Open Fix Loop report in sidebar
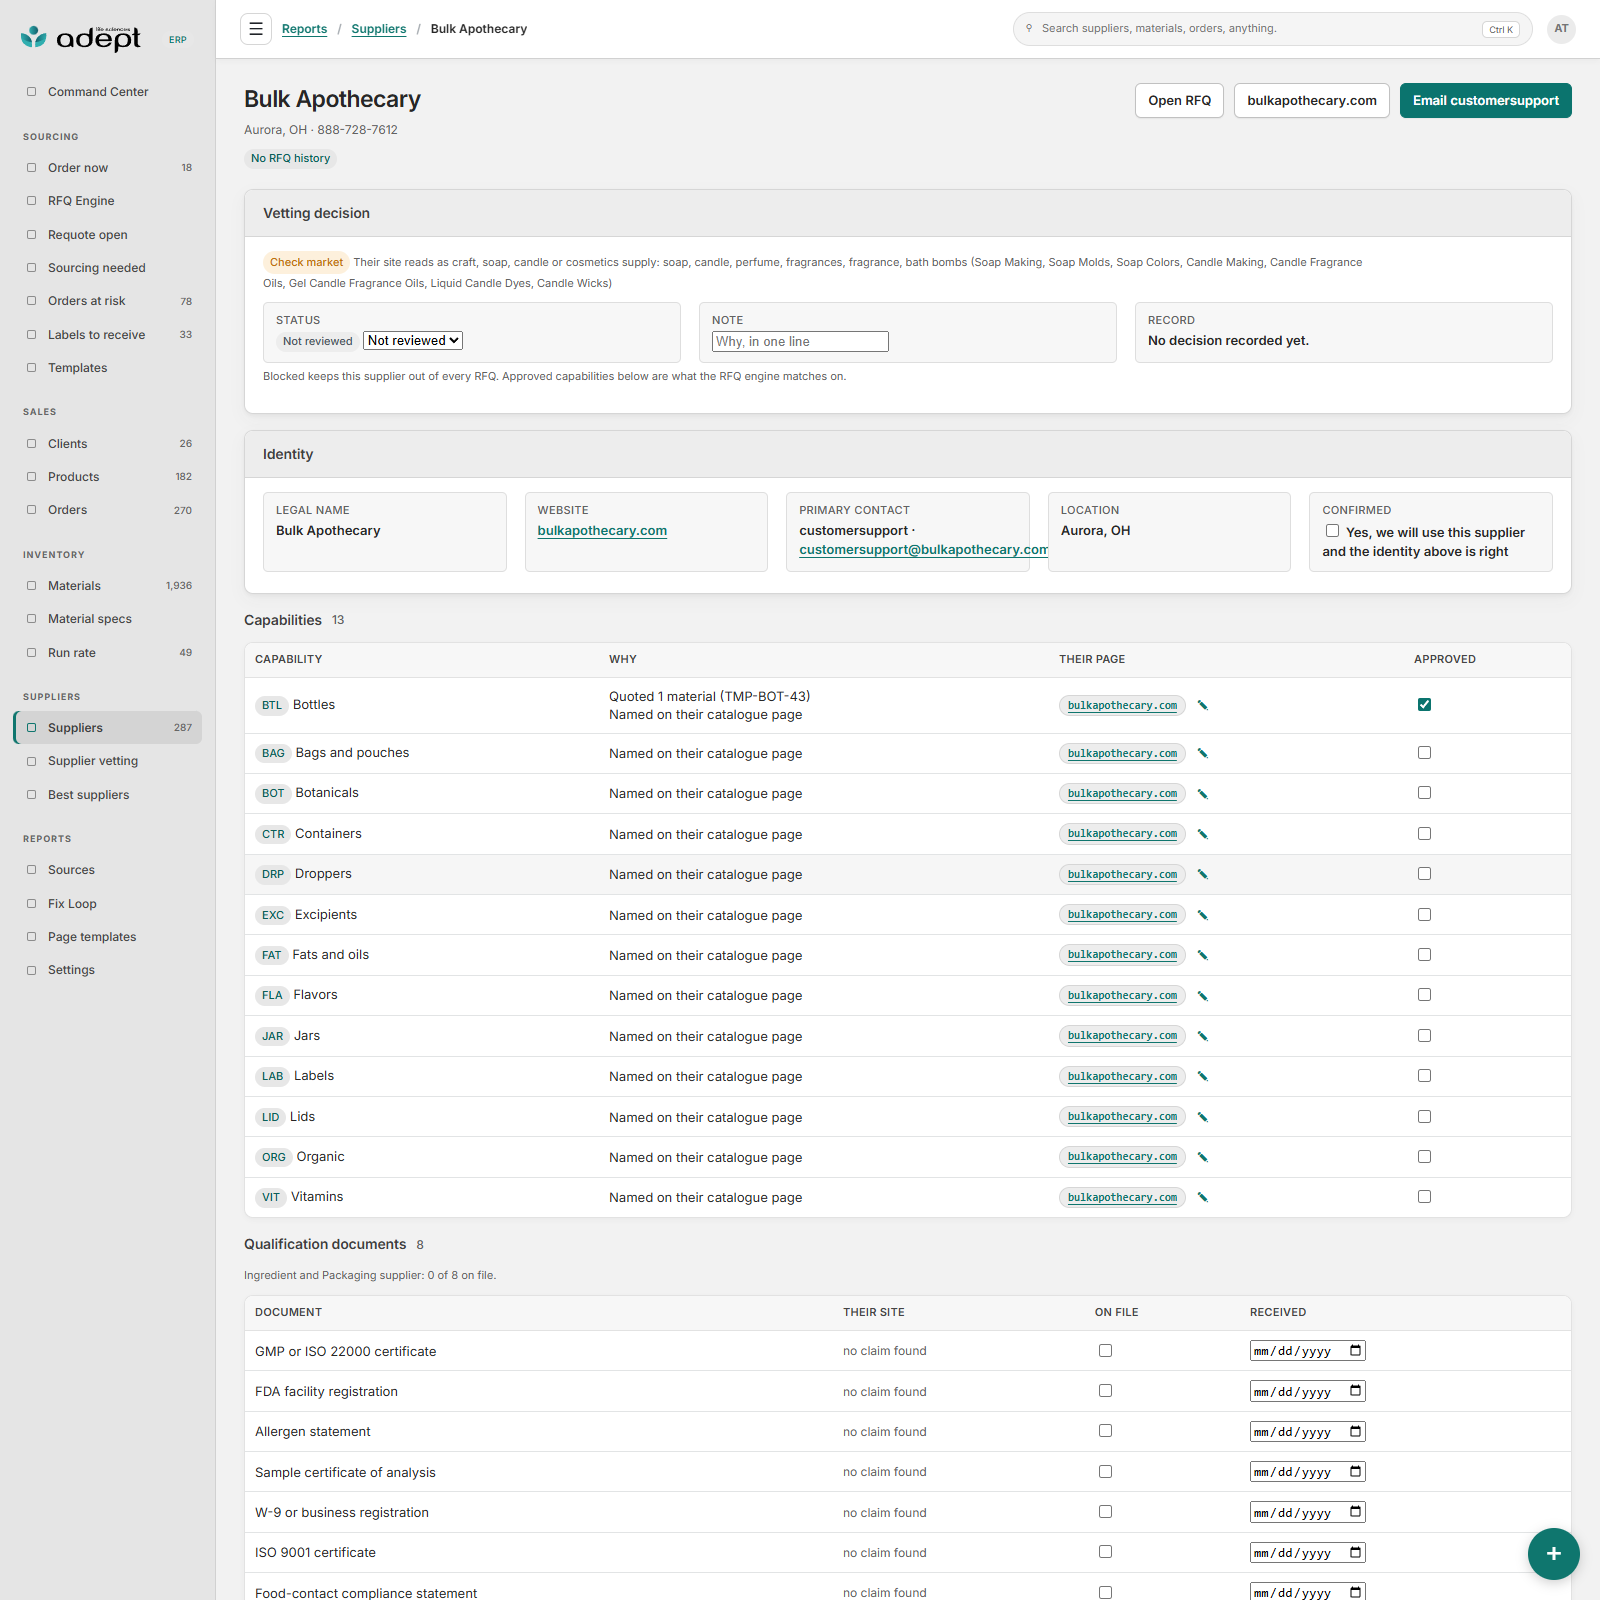 tap(108, 904)
